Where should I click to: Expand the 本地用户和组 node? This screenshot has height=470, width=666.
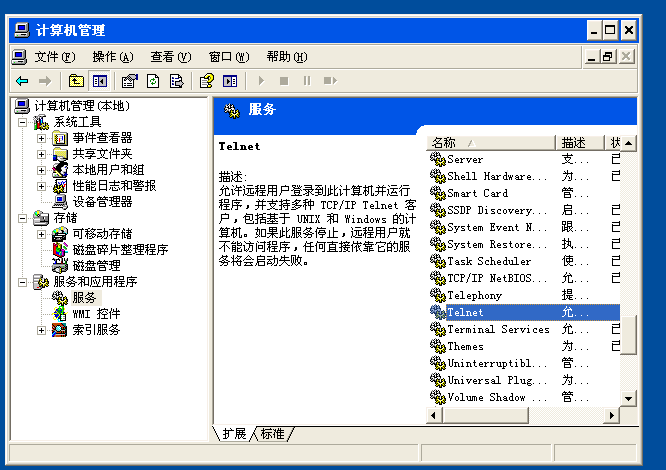pyautogui.click(x=41, y=170)
